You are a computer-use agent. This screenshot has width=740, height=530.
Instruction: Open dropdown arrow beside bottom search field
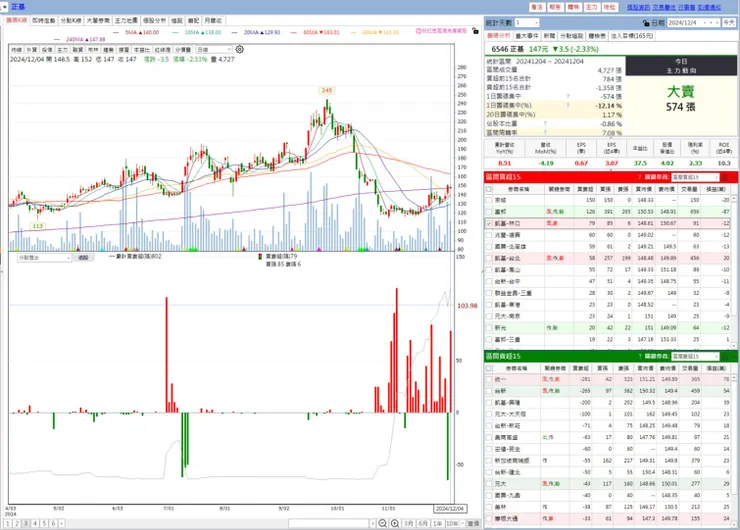(373, 523)
